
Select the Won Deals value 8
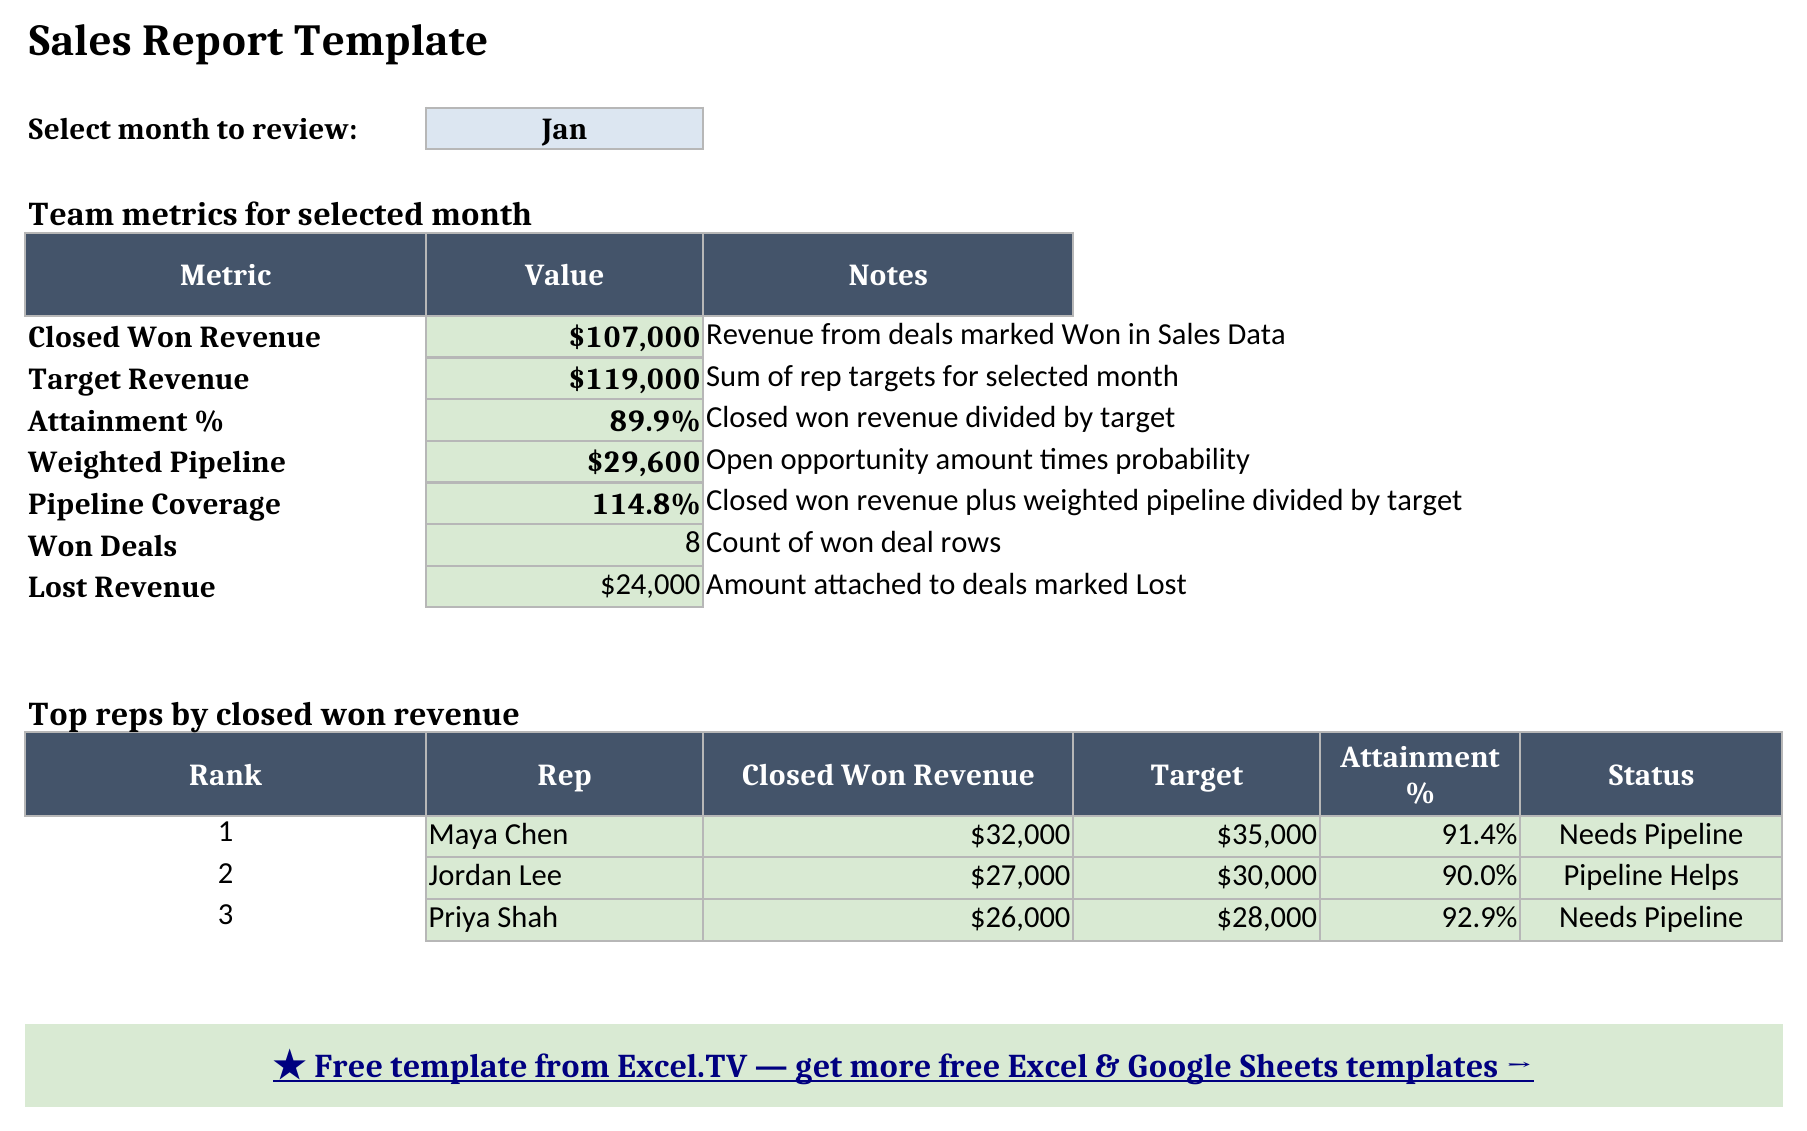[564, 546]
